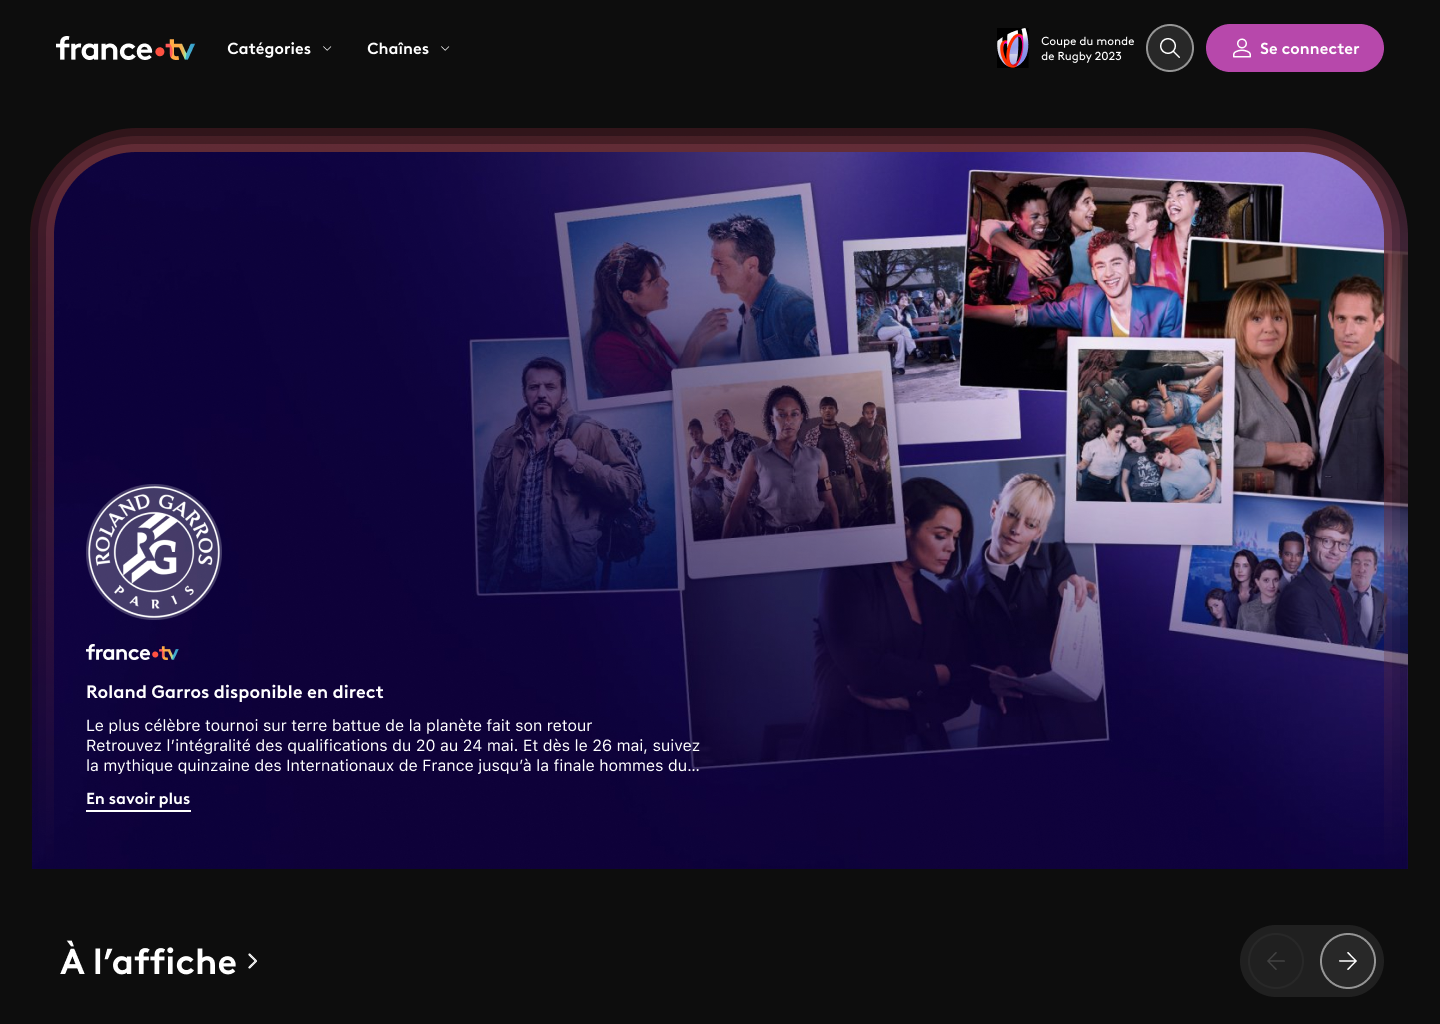Image resolution: width=1440 pixels, height=1024 pixels.
Task: Click the Roland Garros Paris emblem
Action: [x=154, y=552]
